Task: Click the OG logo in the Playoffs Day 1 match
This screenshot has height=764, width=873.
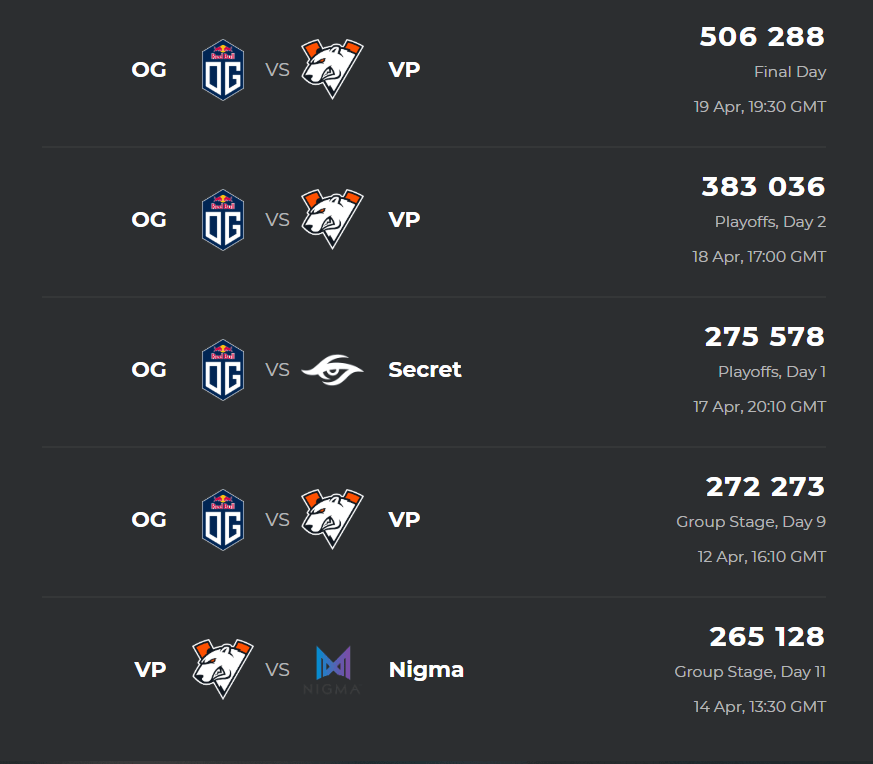Action: click(x=223, y=370)
